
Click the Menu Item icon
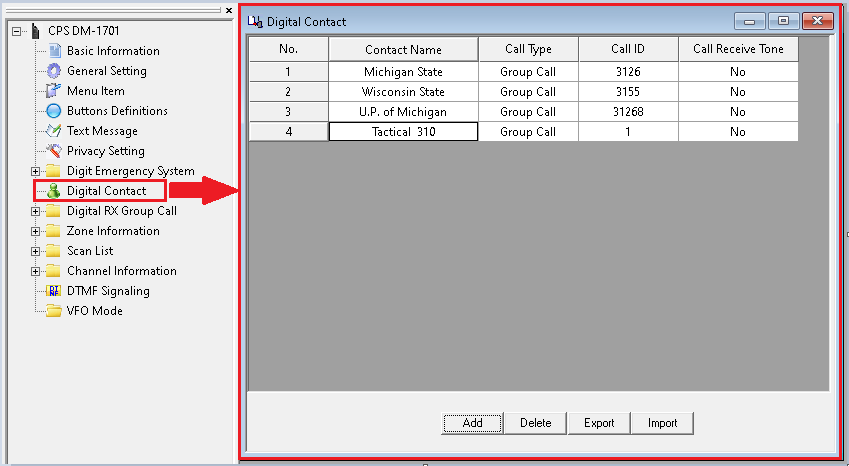click(x=54, y=91)
